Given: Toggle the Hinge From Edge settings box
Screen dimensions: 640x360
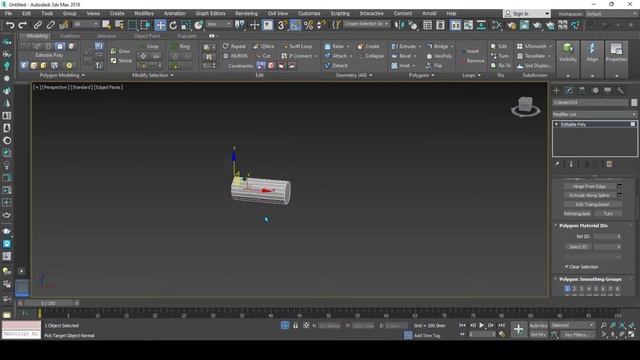Looking at the screenshot, I should pyautogui.click(x=620, y=186).
